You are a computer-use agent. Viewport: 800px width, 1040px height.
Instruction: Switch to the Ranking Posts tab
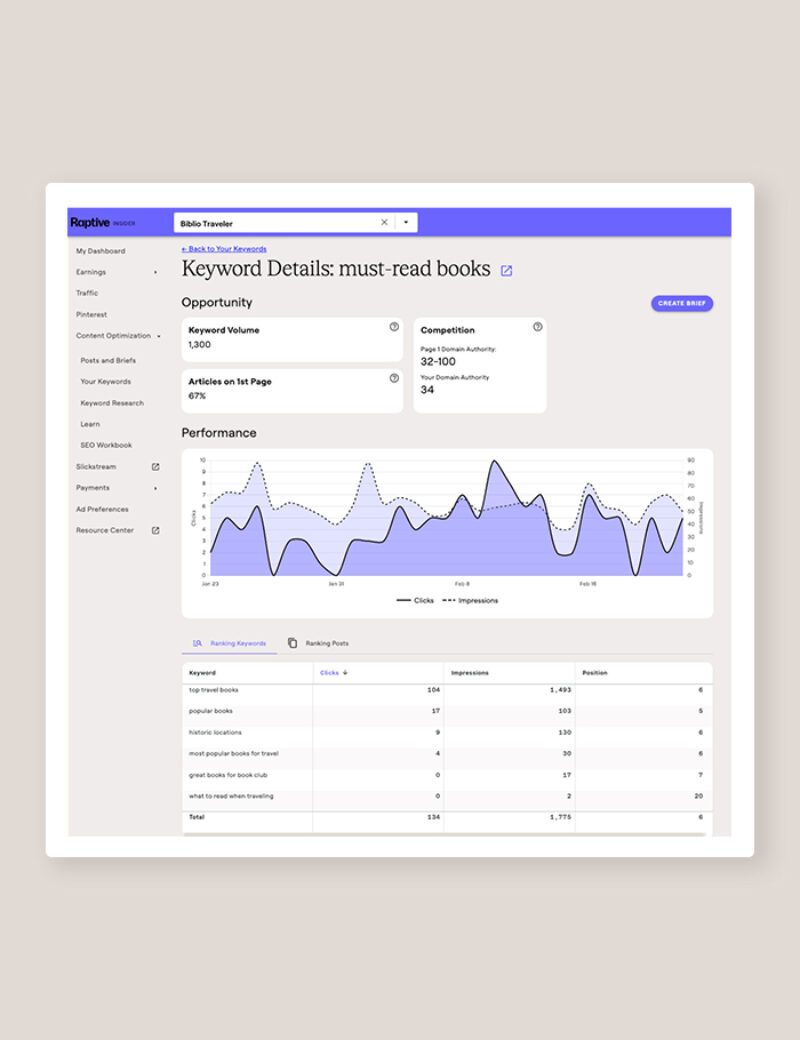point(318,643)
